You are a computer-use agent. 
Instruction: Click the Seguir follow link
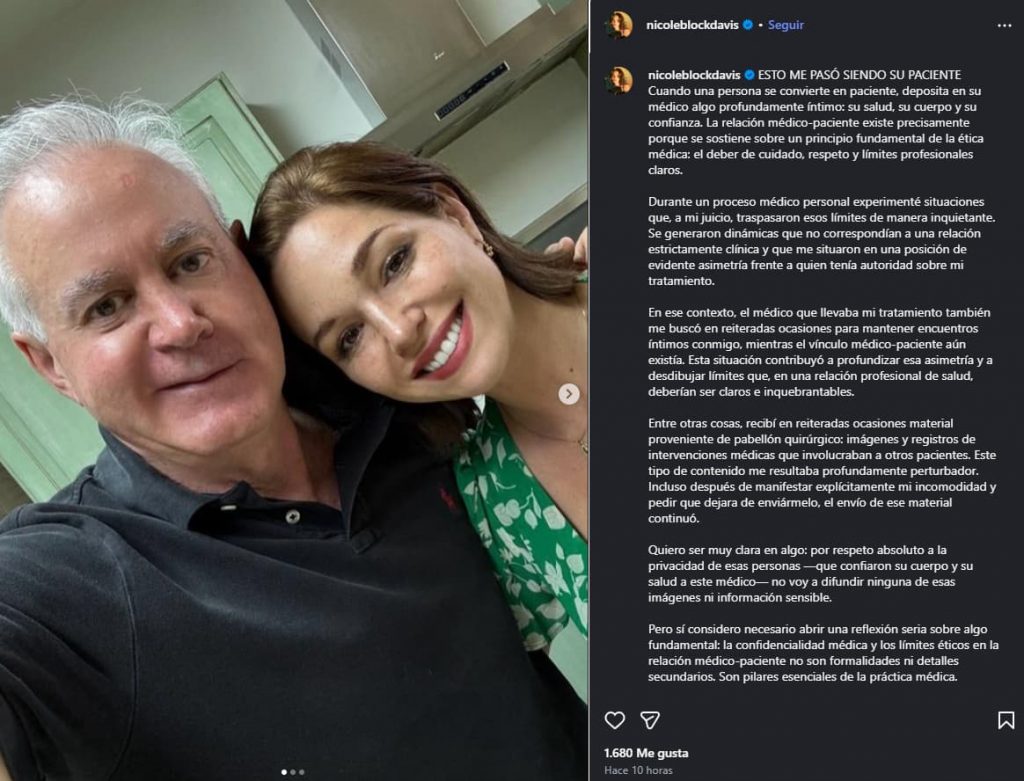pyautogui.click(x=785, y=25)
